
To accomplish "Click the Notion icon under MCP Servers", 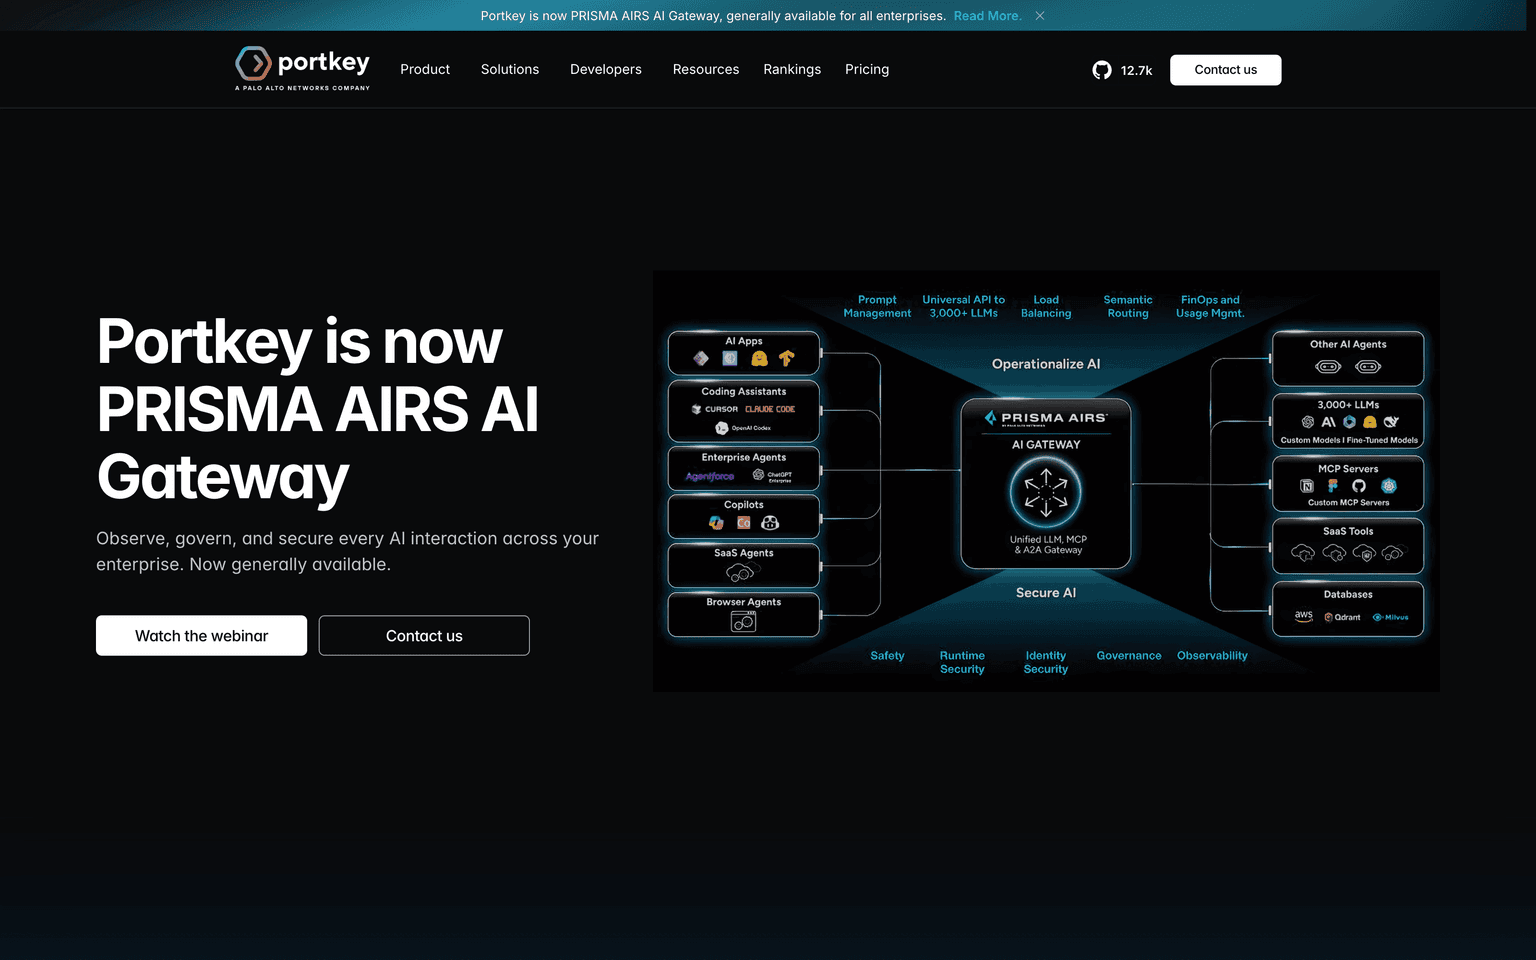I will [x=1306, y=486].
